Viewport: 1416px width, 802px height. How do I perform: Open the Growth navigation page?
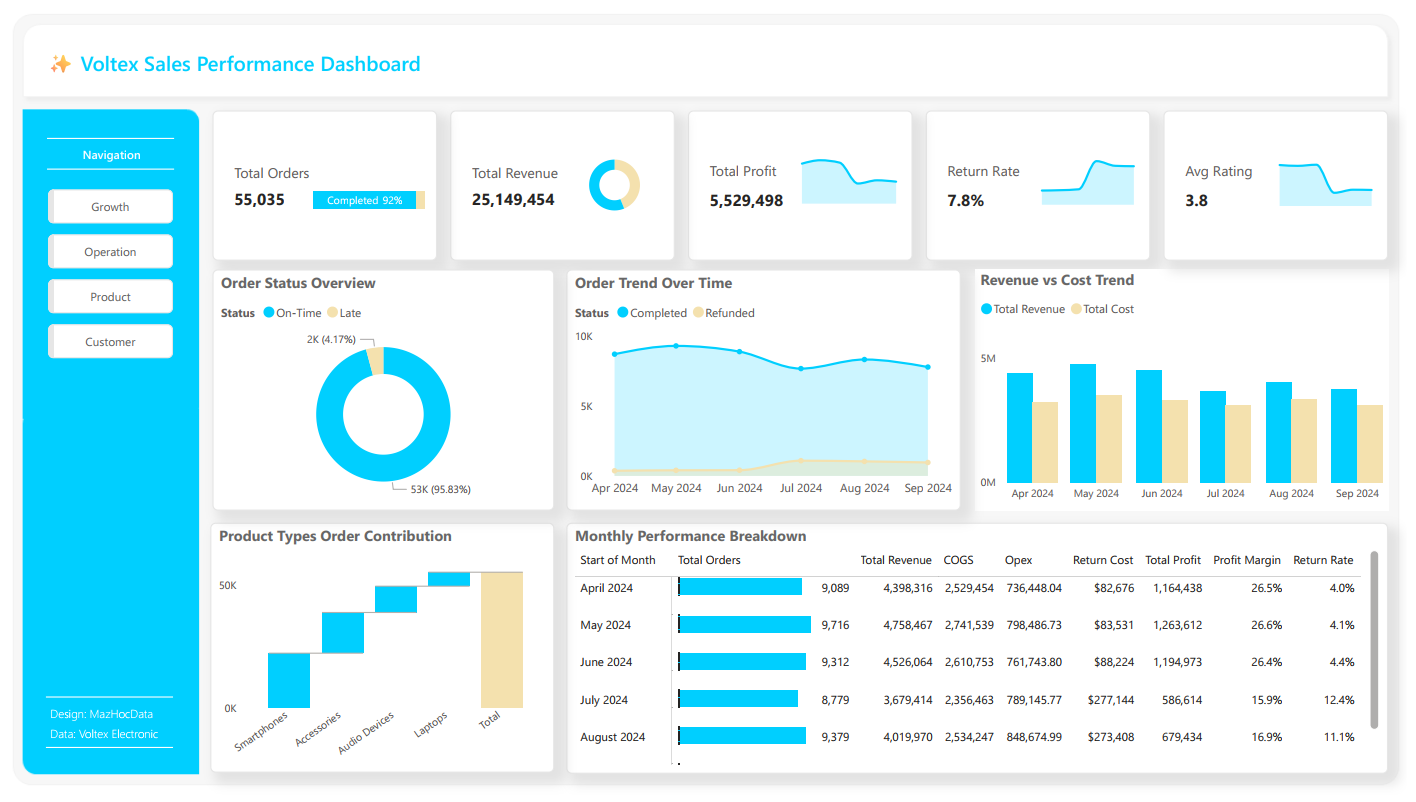110,207
